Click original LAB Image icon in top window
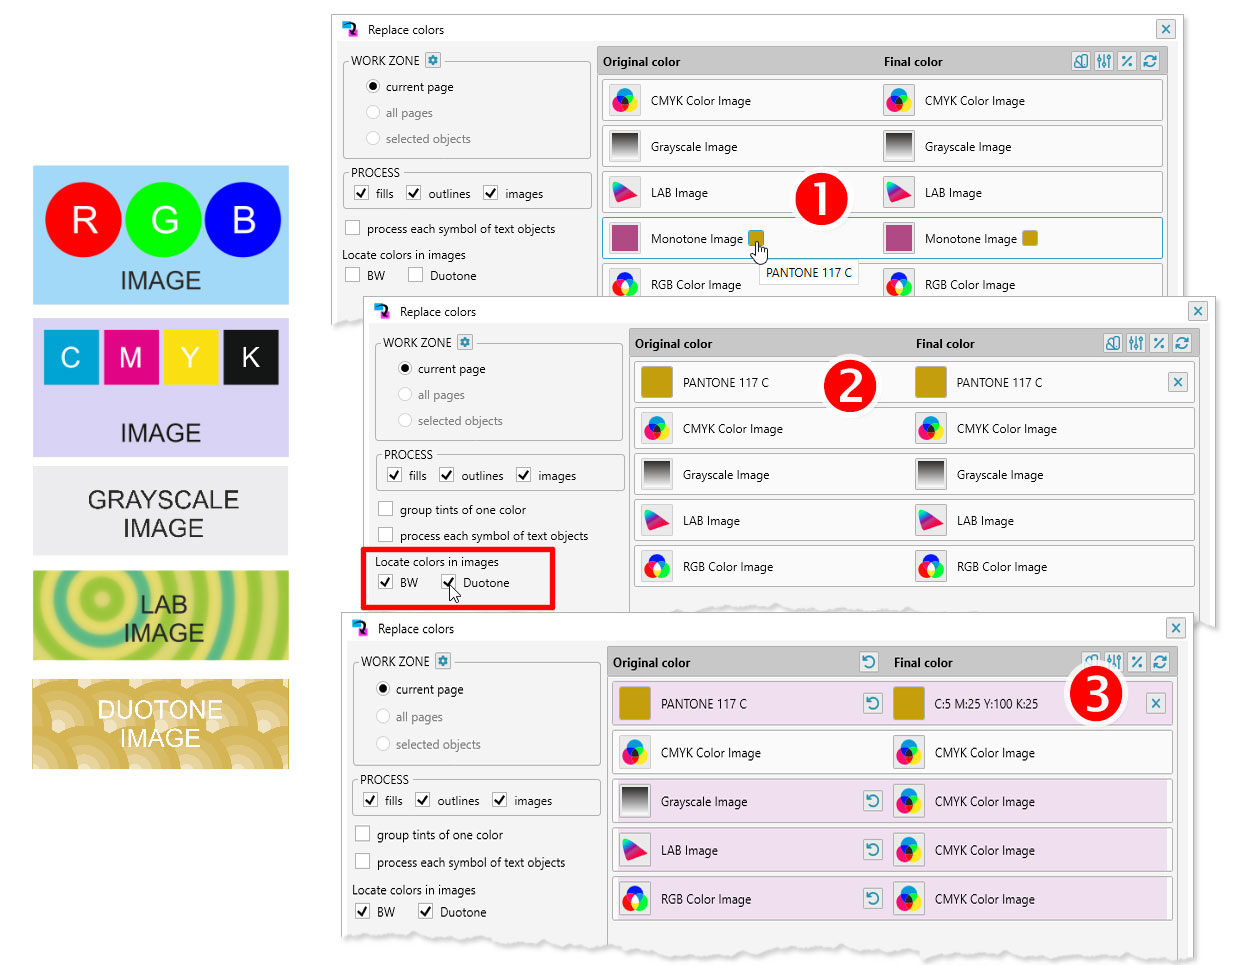1239x965 pixels. pyautogui.click(x=625, y=192)
